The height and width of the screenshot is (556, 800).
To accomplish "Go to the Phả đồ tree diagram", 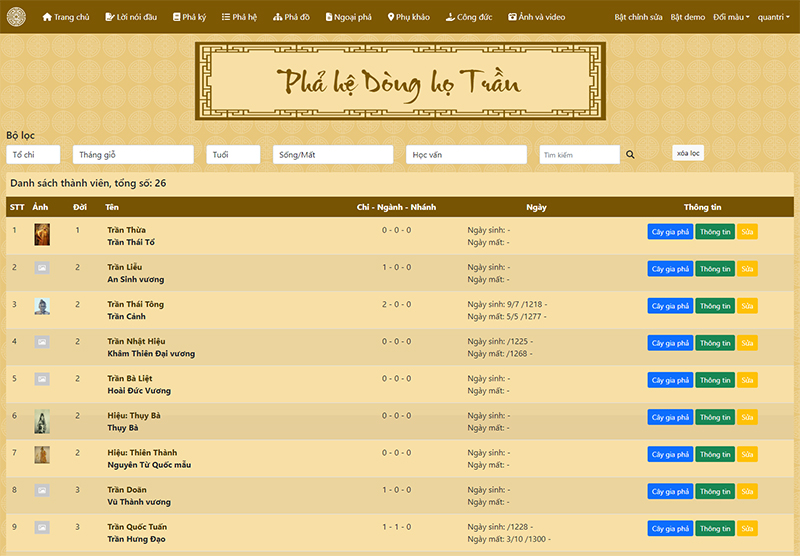I will click(x=292, y=17).
